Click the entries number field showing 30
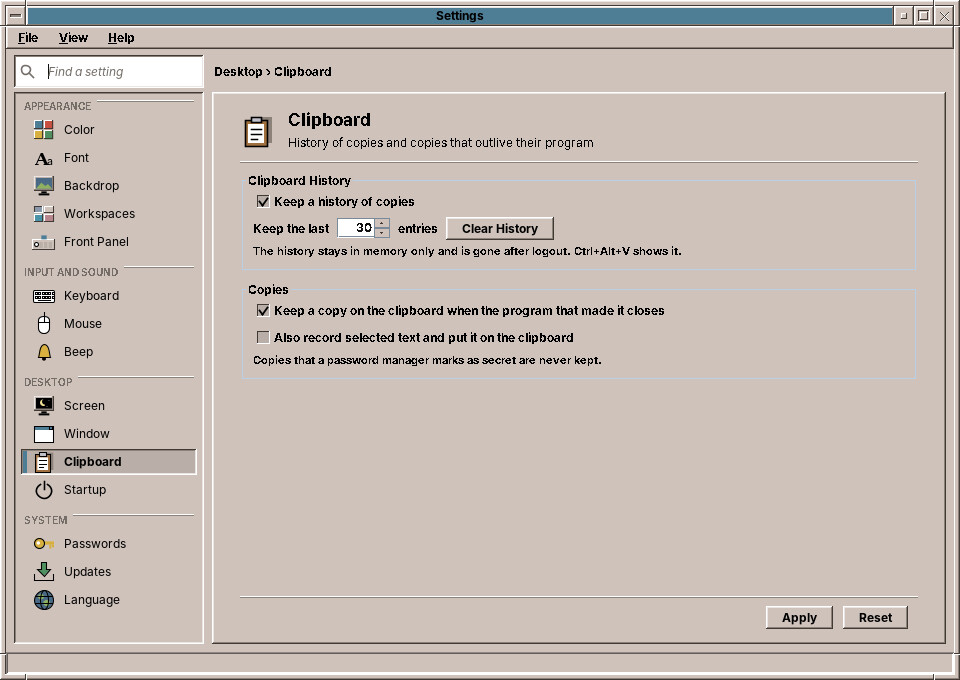Image resolution: width=960 pixels, height=680 pixels. [356, 228]
